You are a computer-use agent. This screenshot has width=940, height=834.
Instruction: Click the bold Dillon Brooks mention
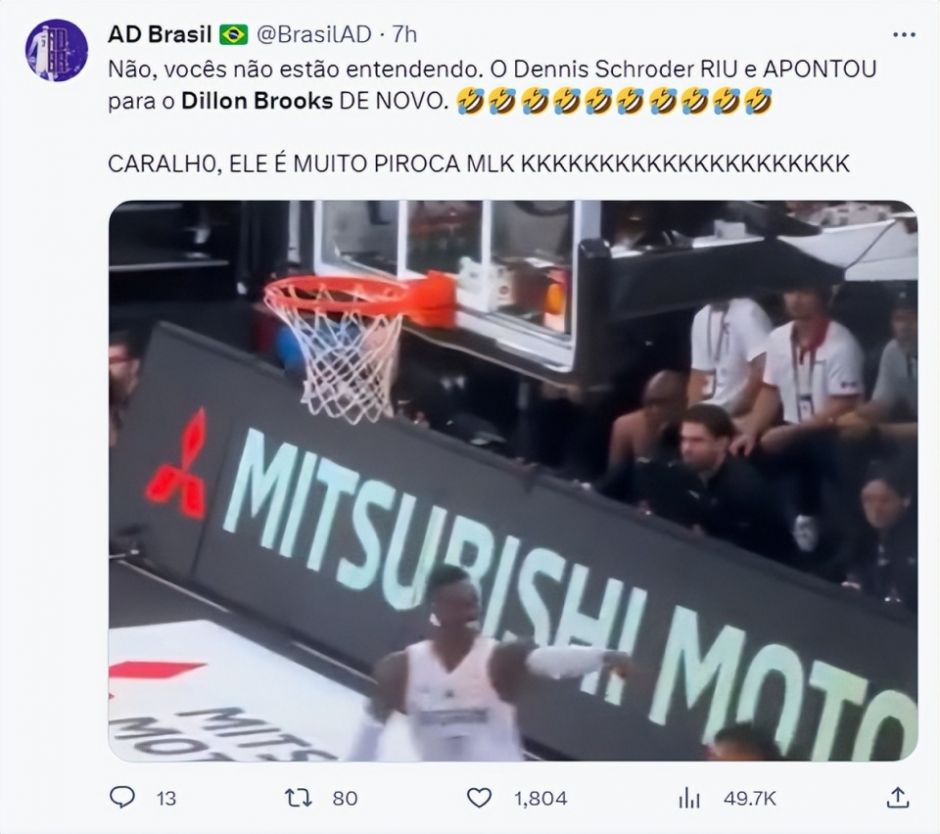pyautogui.click(x=257, y=101)
